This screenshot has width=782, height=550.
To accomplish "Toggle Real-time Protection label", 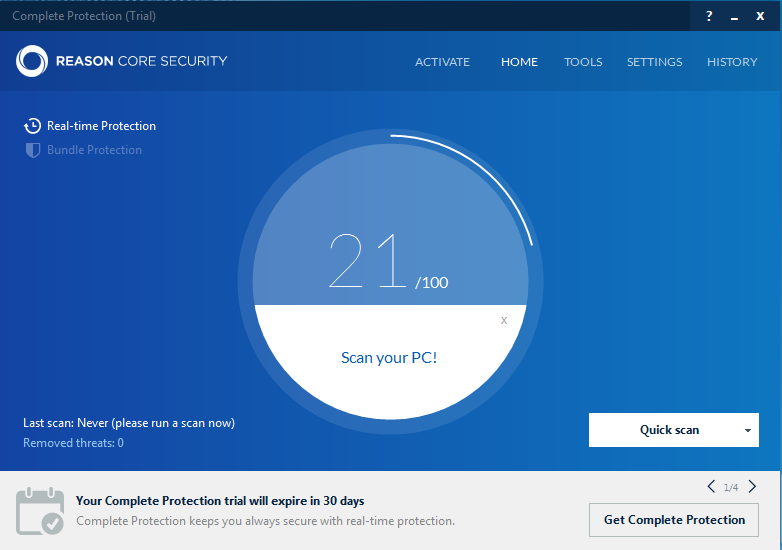I will (101, 126).
